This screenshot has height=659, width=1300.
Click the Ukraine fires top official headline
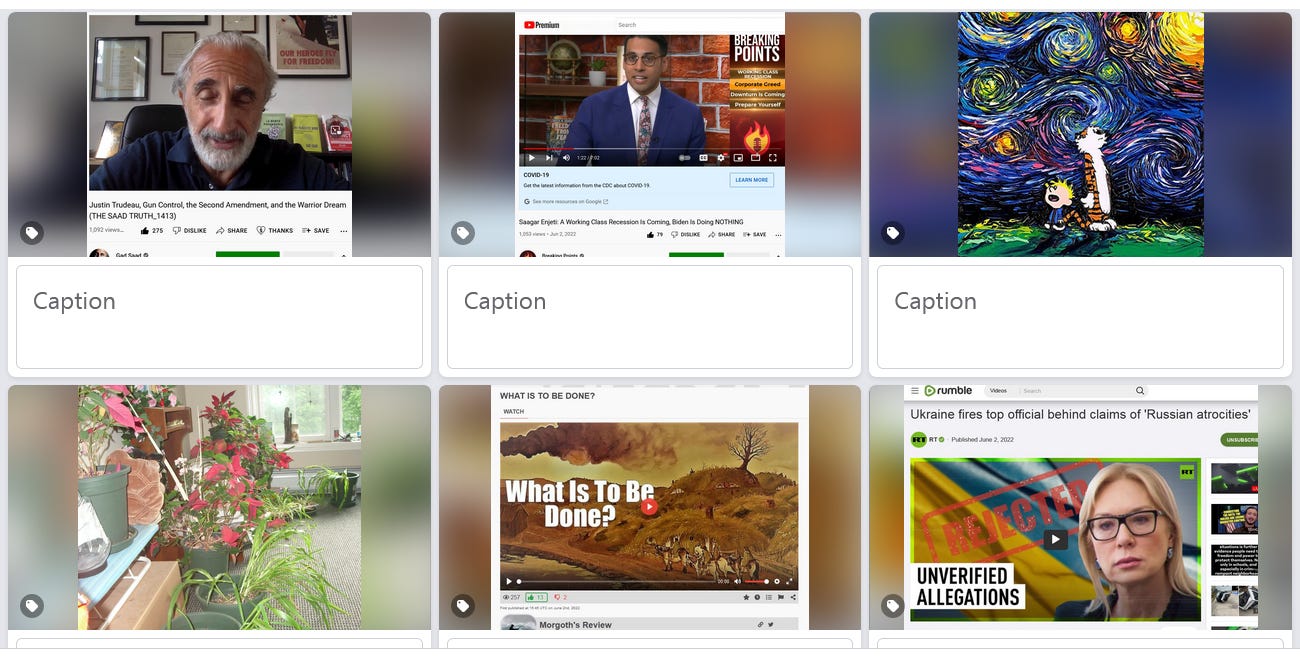(x=1080, y=414)
